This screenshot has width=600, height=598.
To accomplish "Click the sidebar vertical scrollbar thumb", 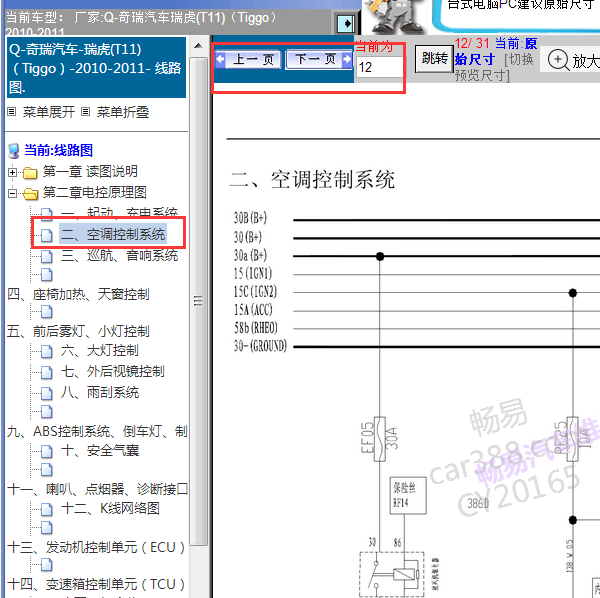I will [x=198, y=301].
